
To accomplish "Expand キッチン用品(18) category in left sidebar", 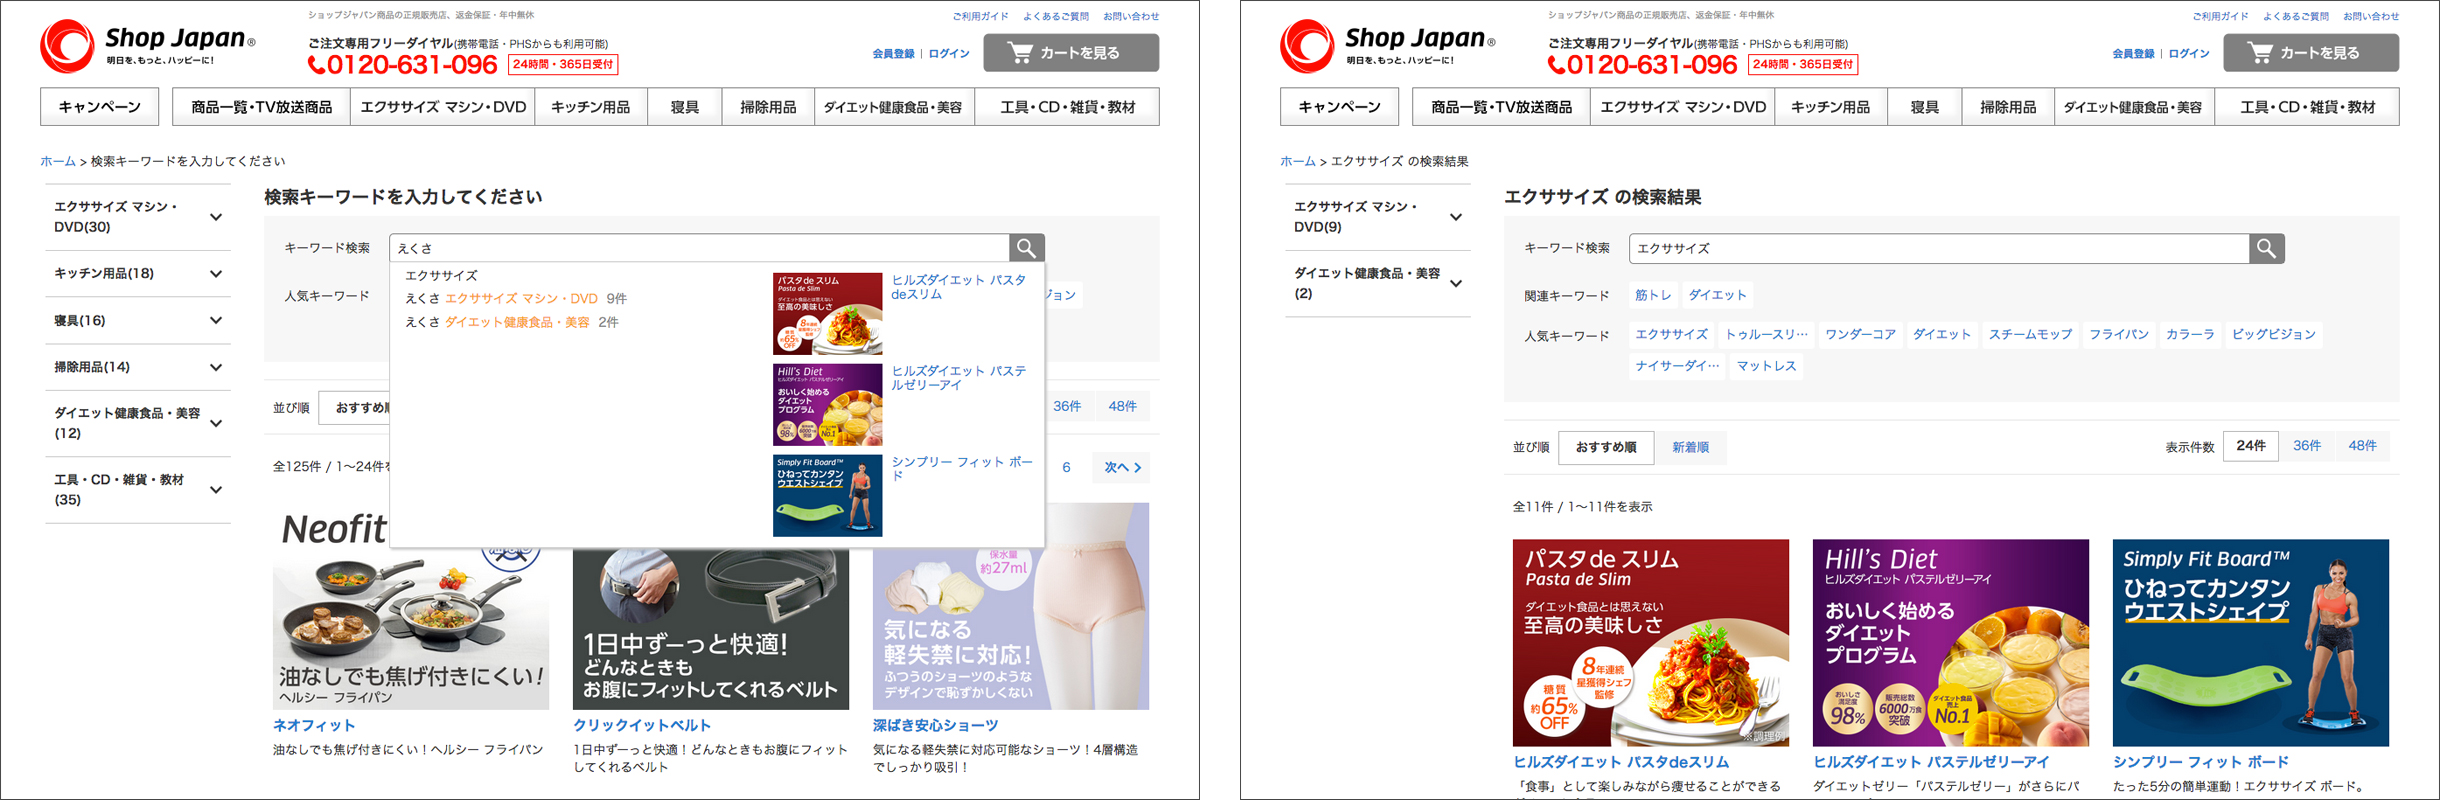I will point(138,274).
